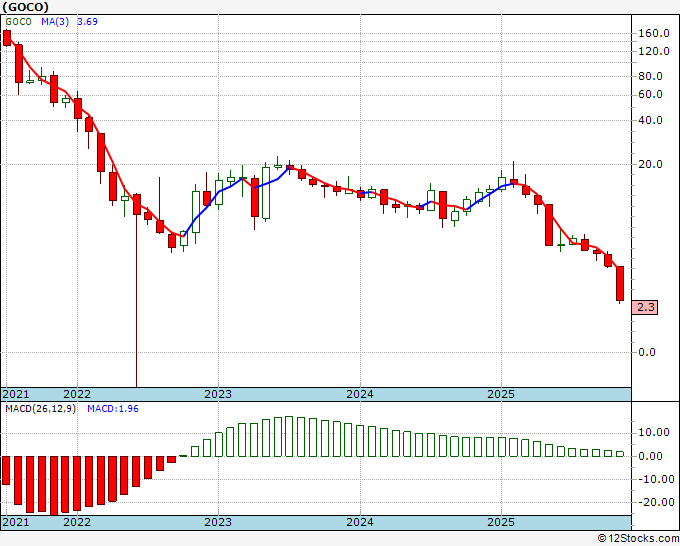Open the 12Stocks.com copyright link
680x546 pixels.
point(638,539)
